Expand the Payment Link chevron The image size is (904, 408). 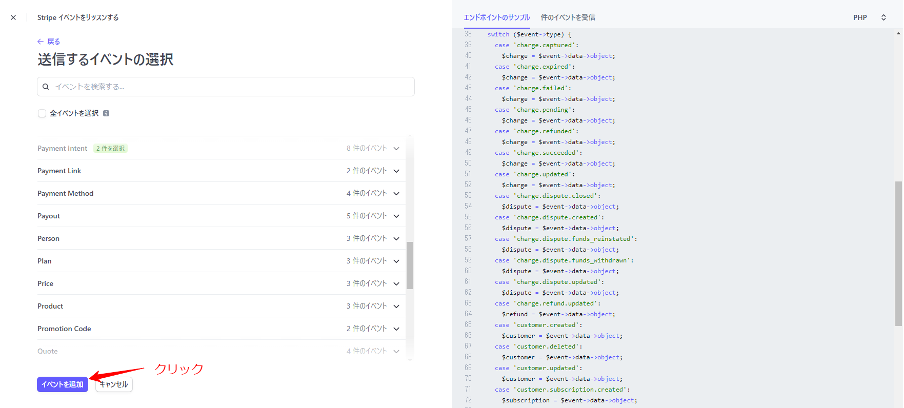[x=397, y=171]
